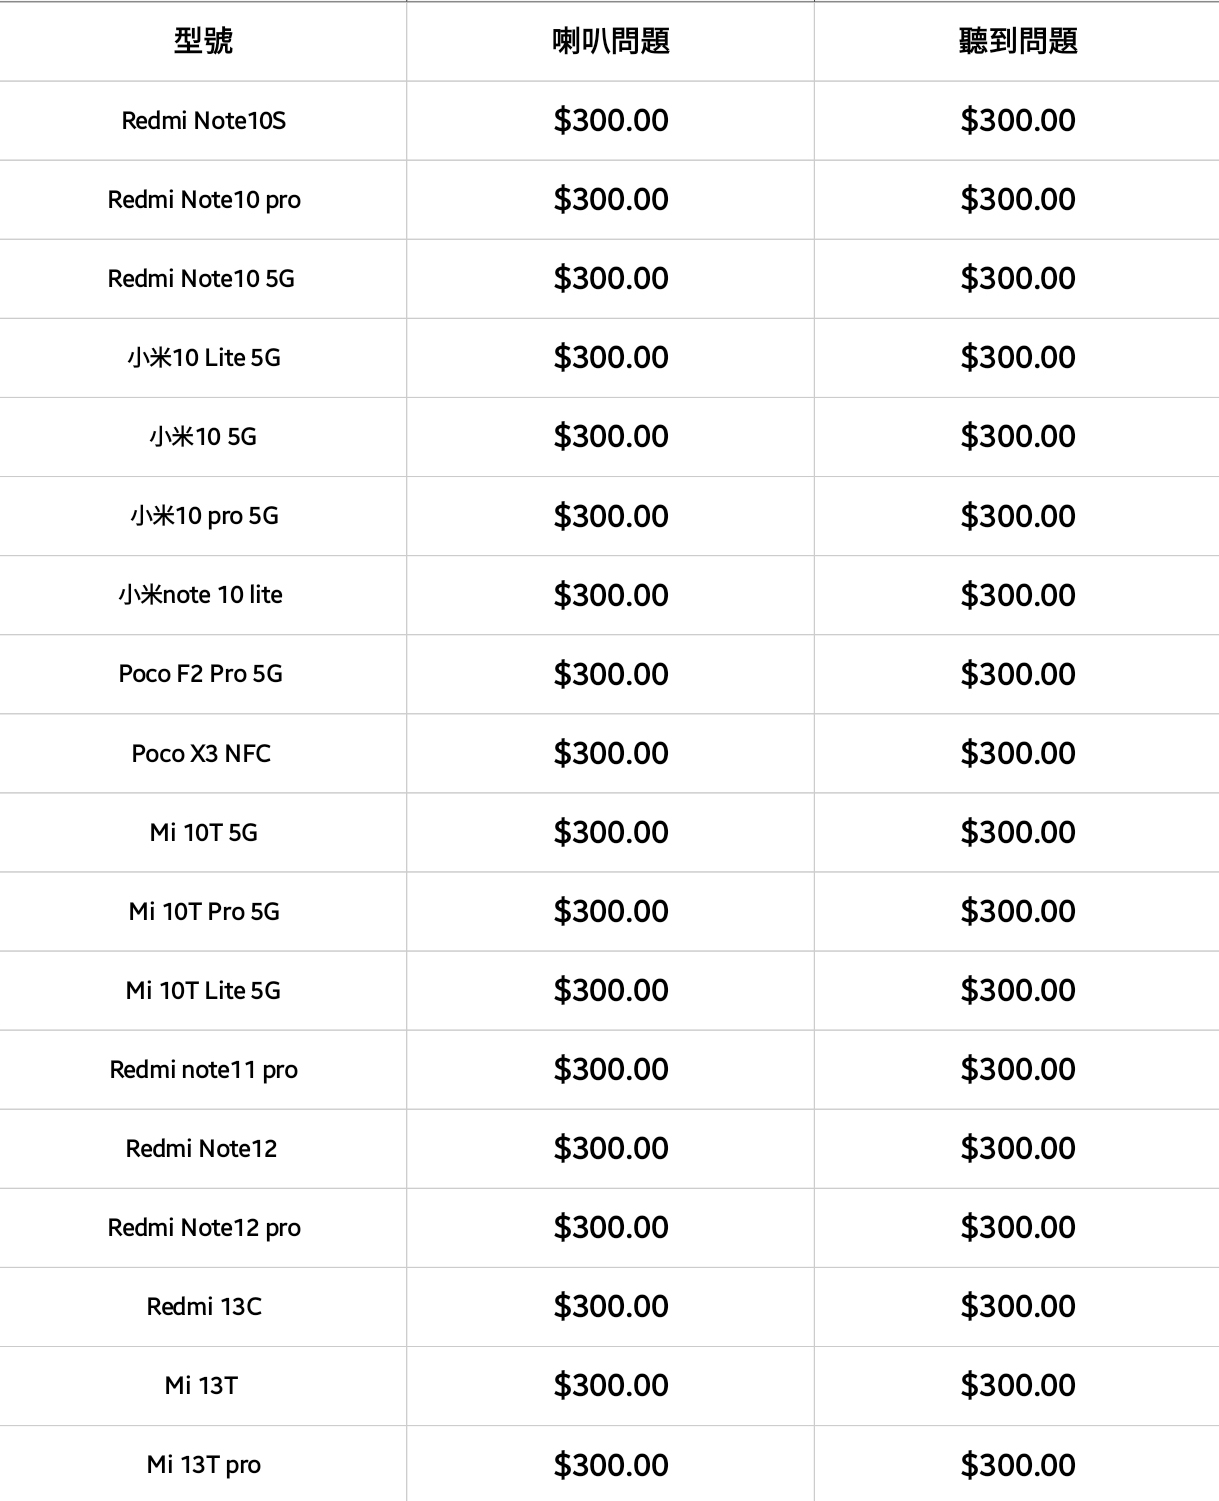
Task: Select the Redmi Note10 pro model name
Action: pos(204,200)
